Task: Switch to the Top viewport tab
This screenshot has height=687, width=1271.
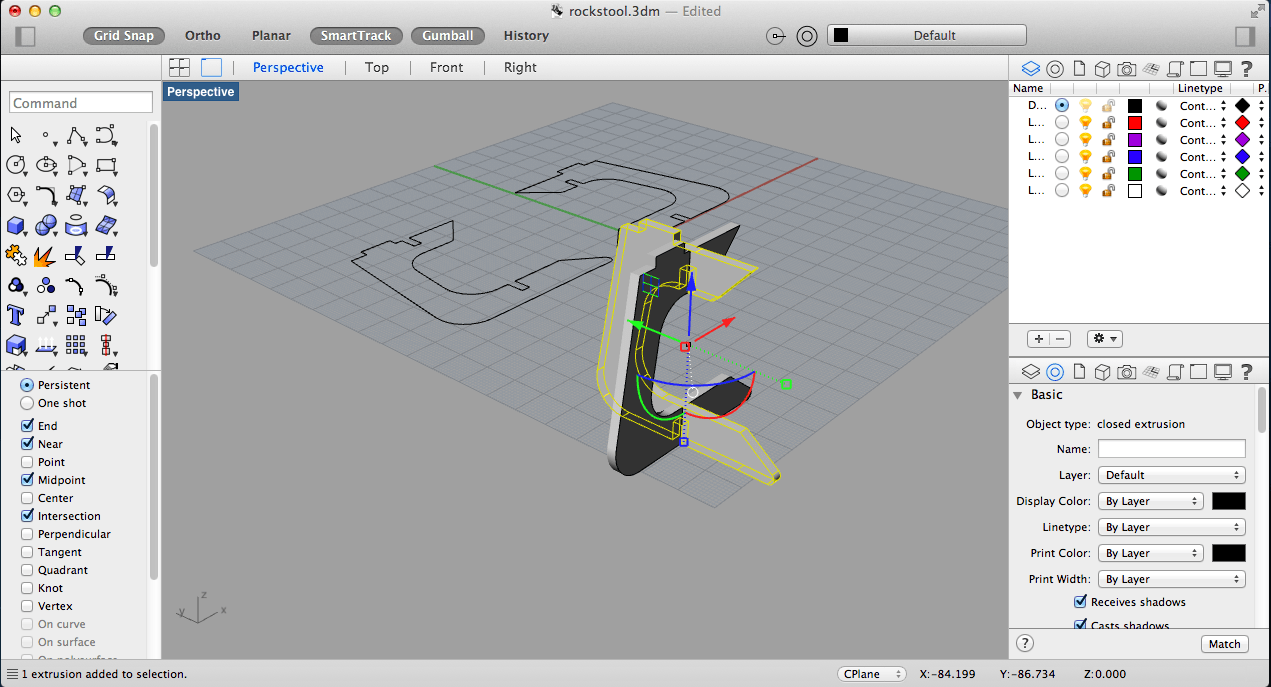Action: [377, 67]
